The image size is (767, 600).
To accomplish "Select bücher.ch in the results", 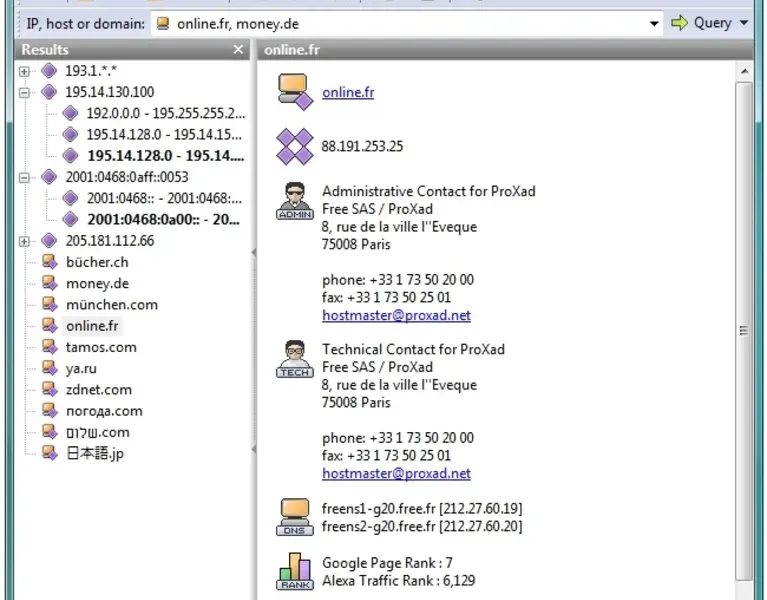I will 97,262.
